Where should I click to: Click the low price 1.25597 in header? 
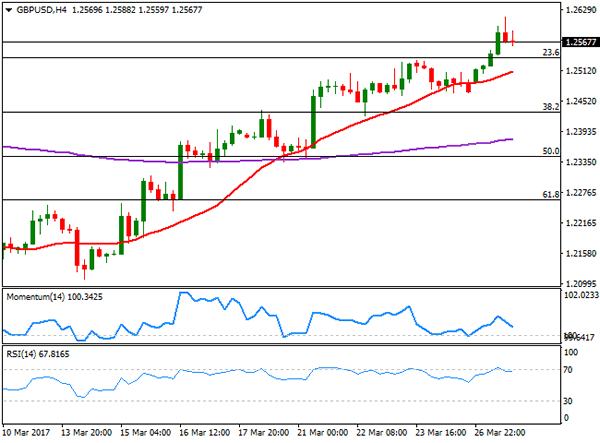(154, 10)
